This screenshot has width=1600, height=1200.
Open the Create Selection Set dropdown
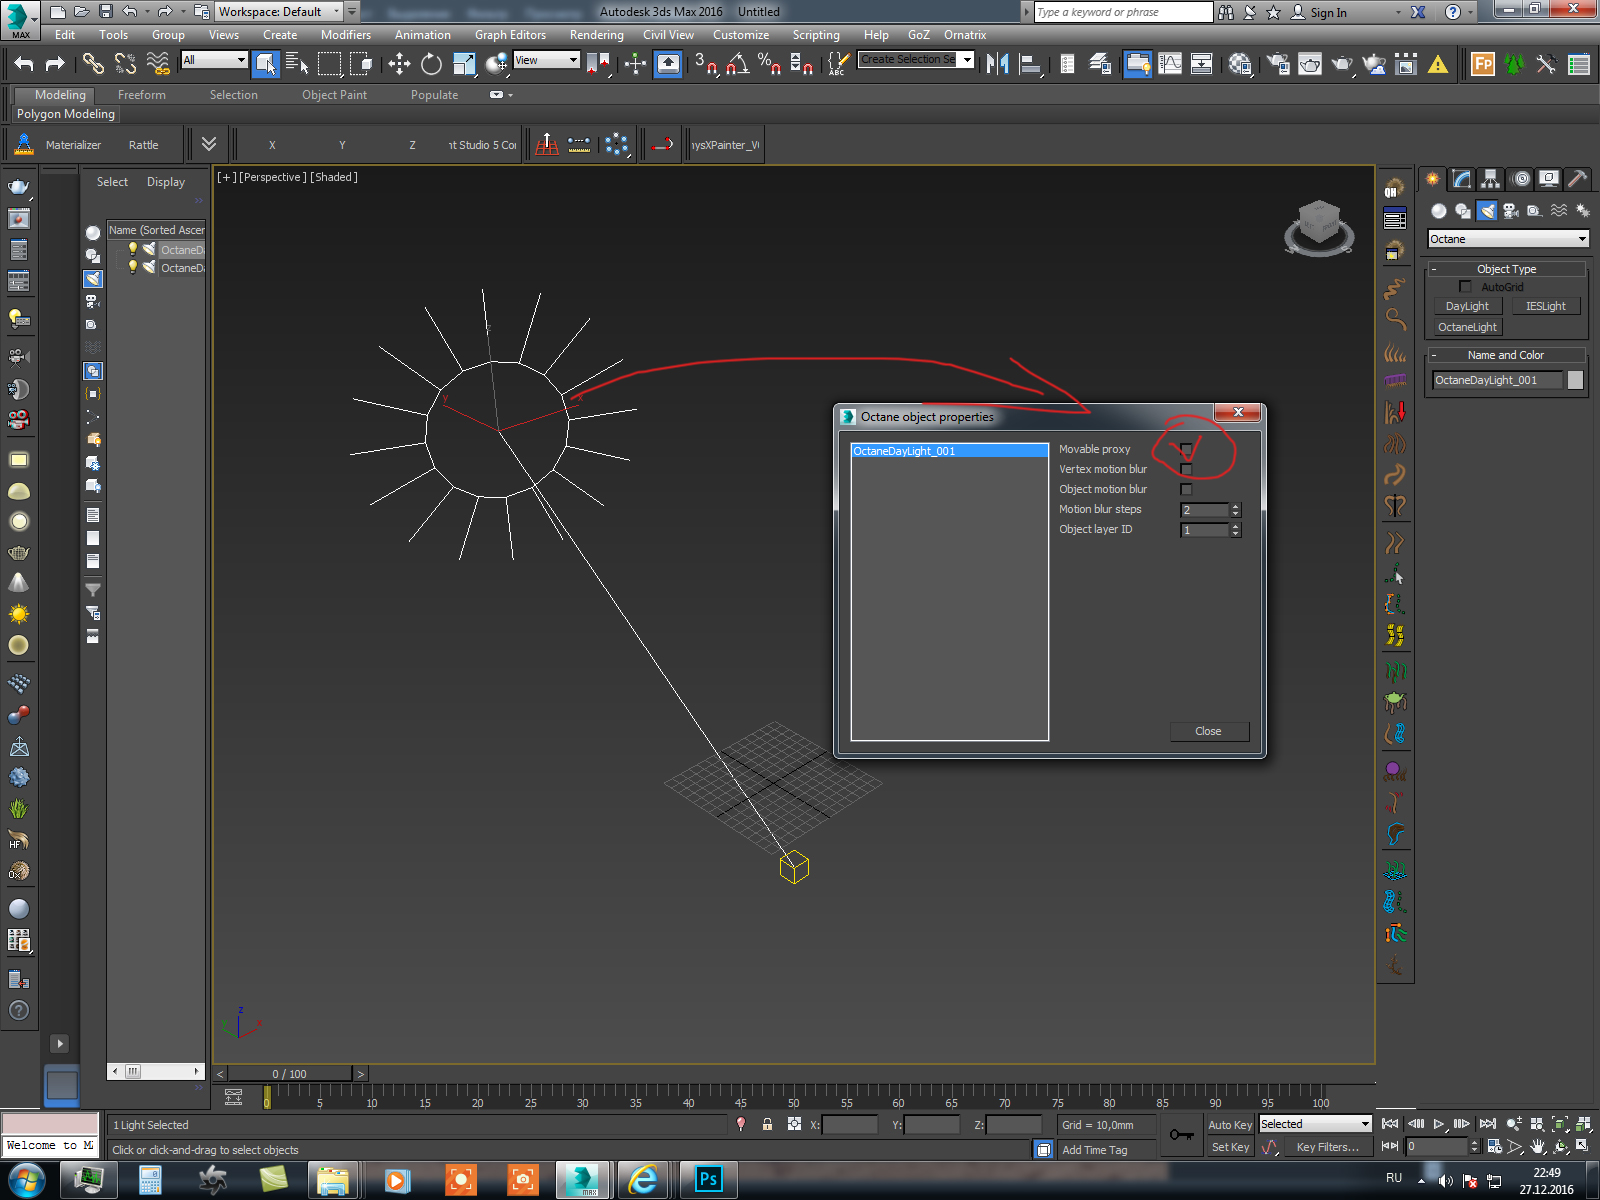tap(916, 60)
